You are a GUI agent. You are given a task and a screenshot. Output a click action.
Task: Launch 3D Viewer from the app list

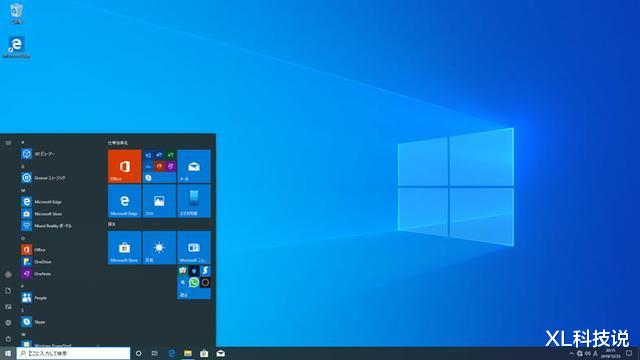click(61, 154)
